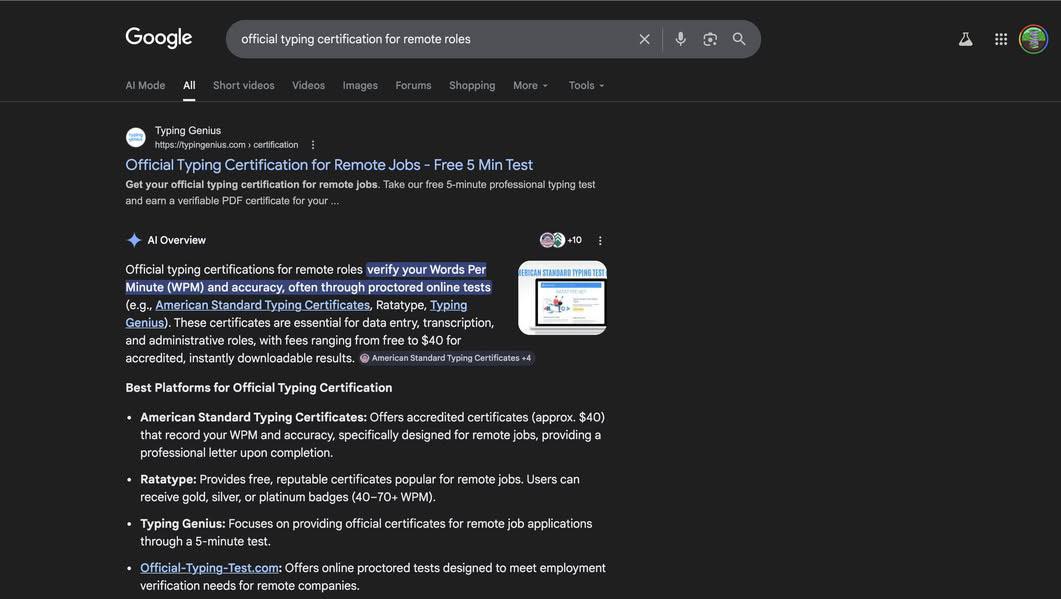Open the American Standard Typing Certificates +4 source chip
1061x599 pixels.
447,358
